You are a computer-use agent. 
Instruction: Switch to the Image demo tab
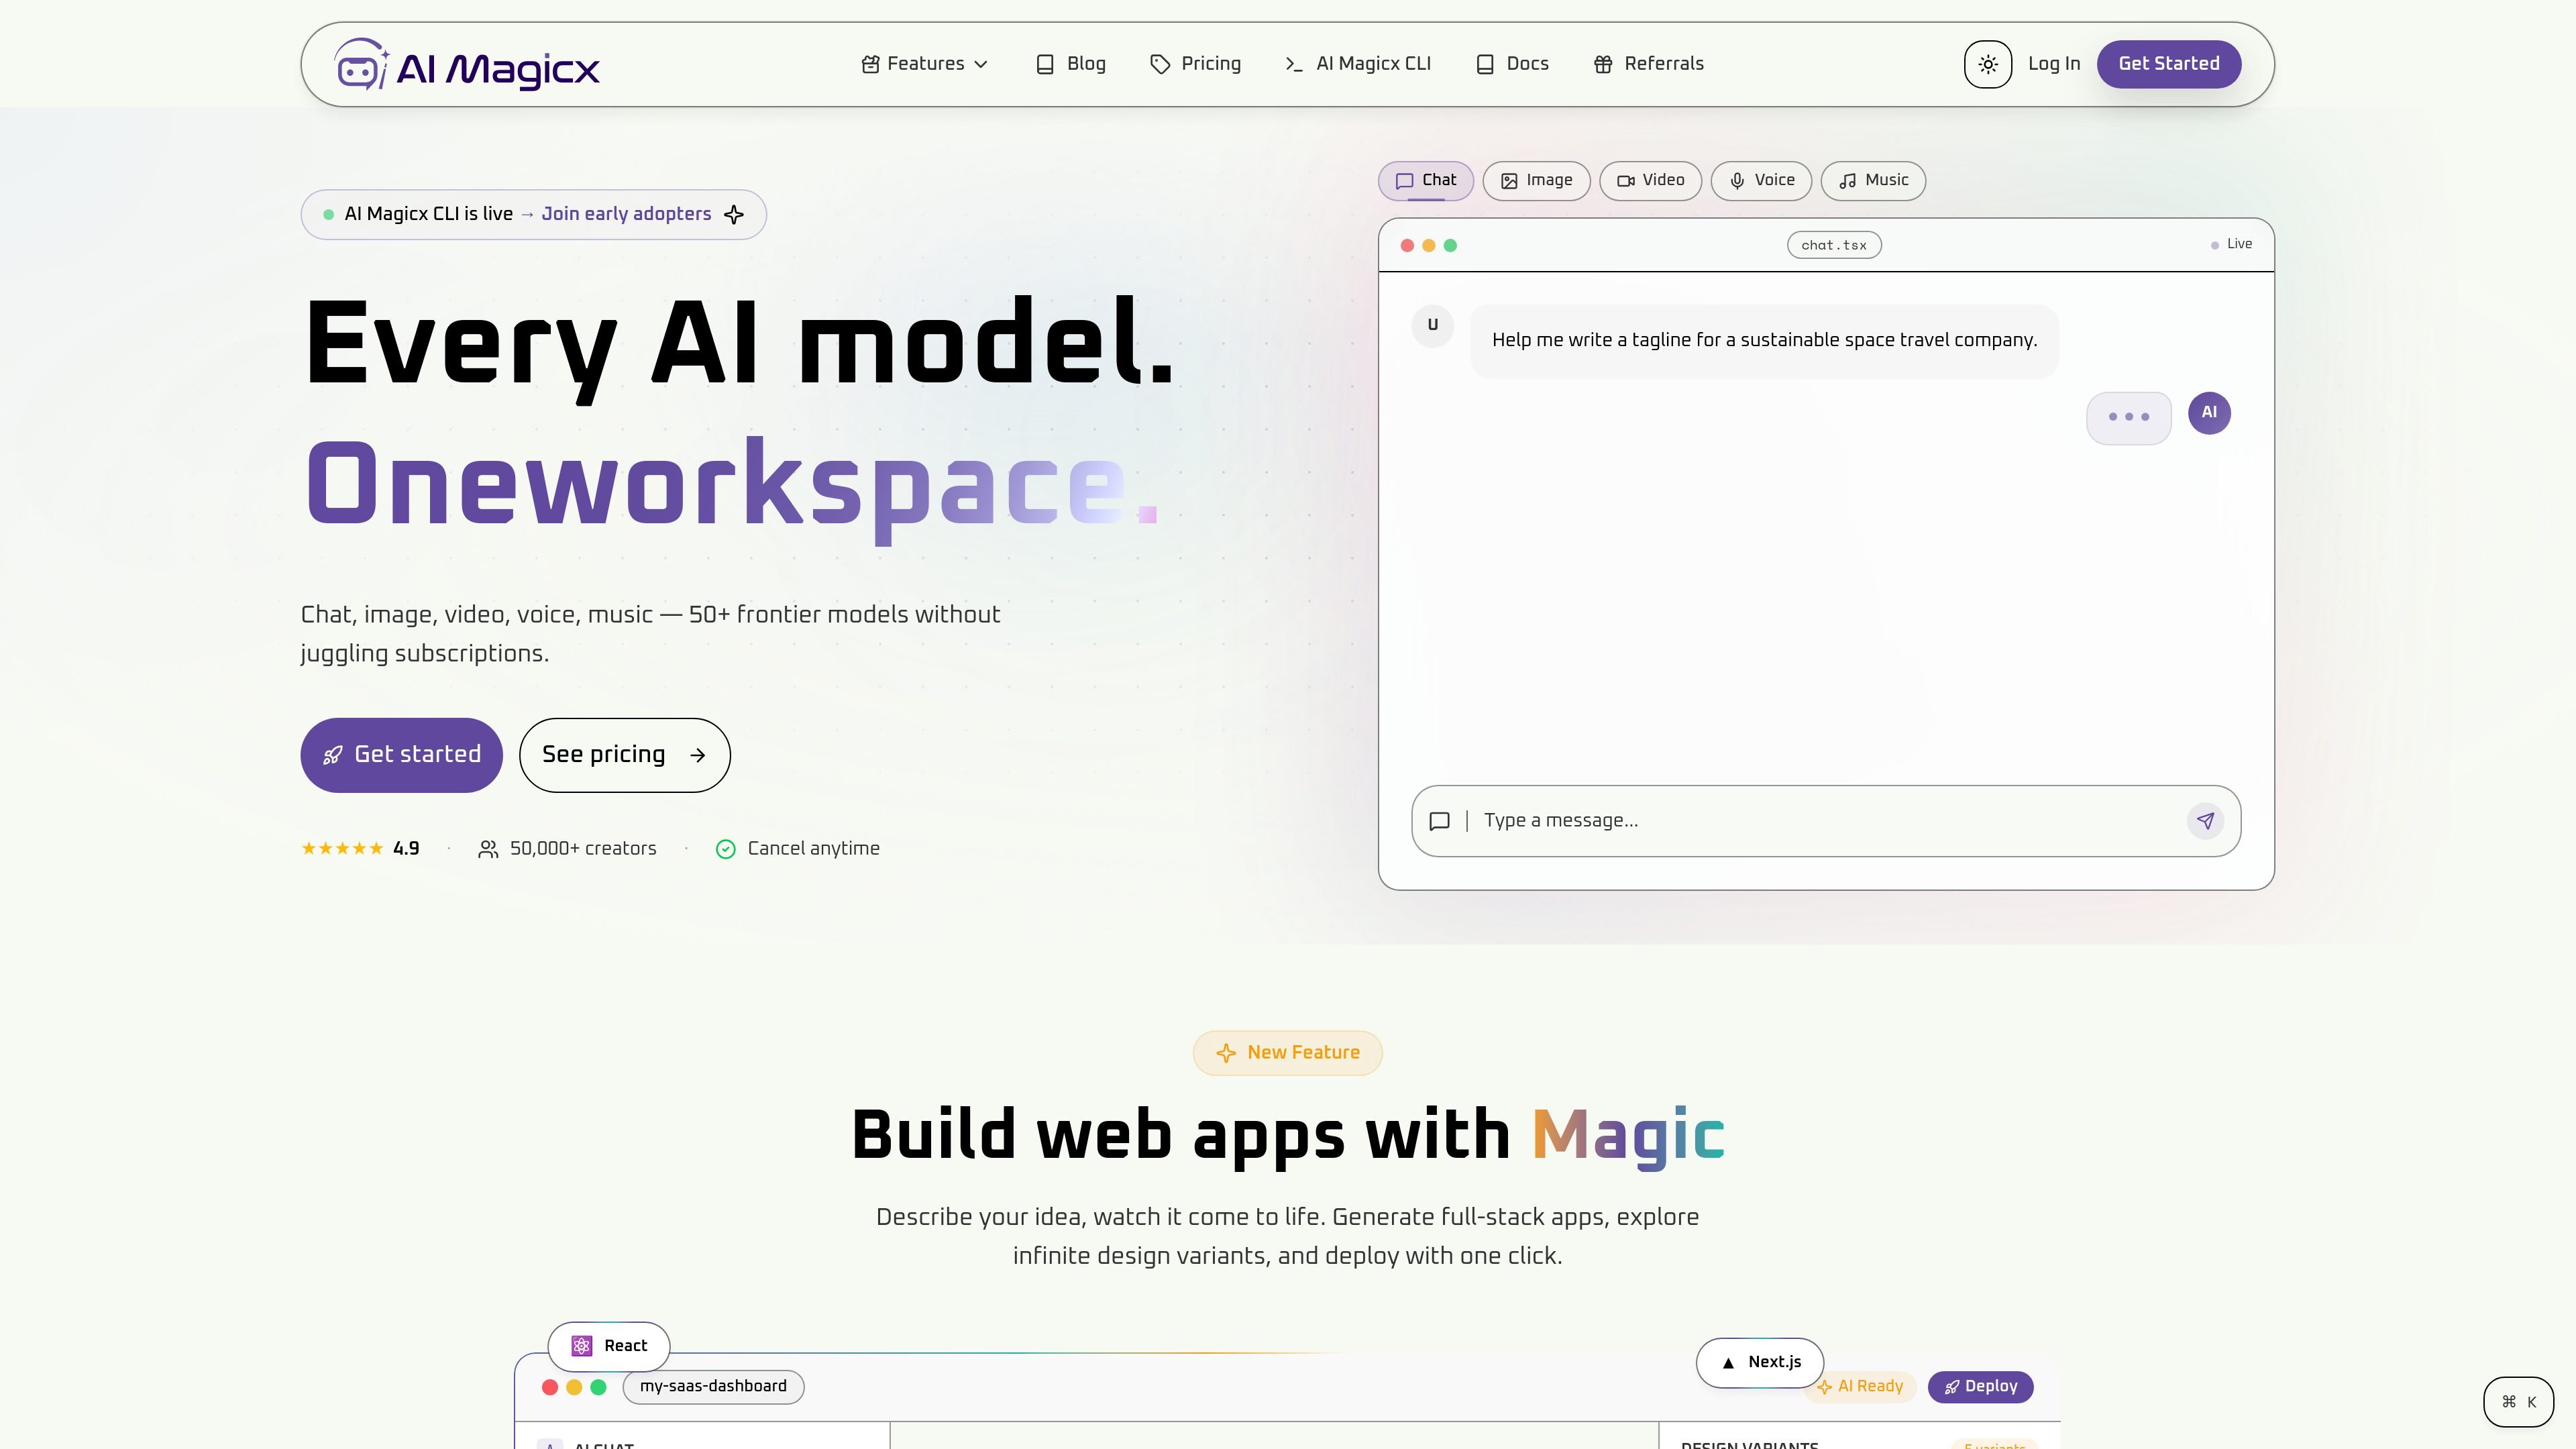point(1536,181)
